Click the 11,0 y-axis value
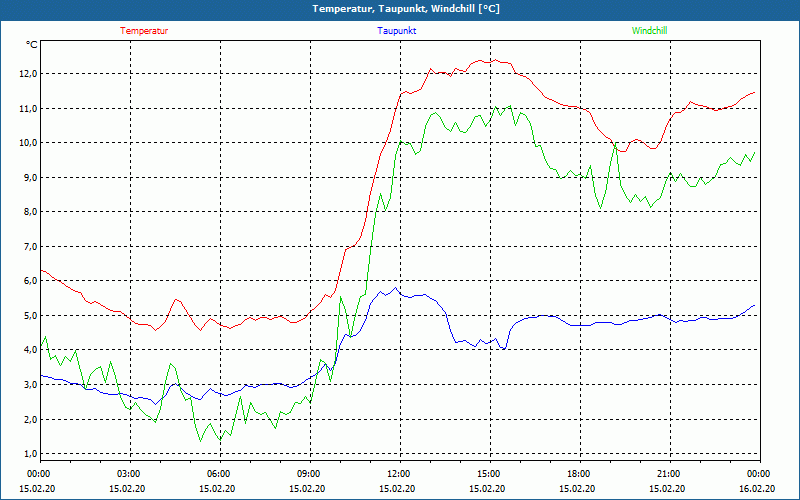800x500 pixels. pyautogui.click(x=29, y=108)
